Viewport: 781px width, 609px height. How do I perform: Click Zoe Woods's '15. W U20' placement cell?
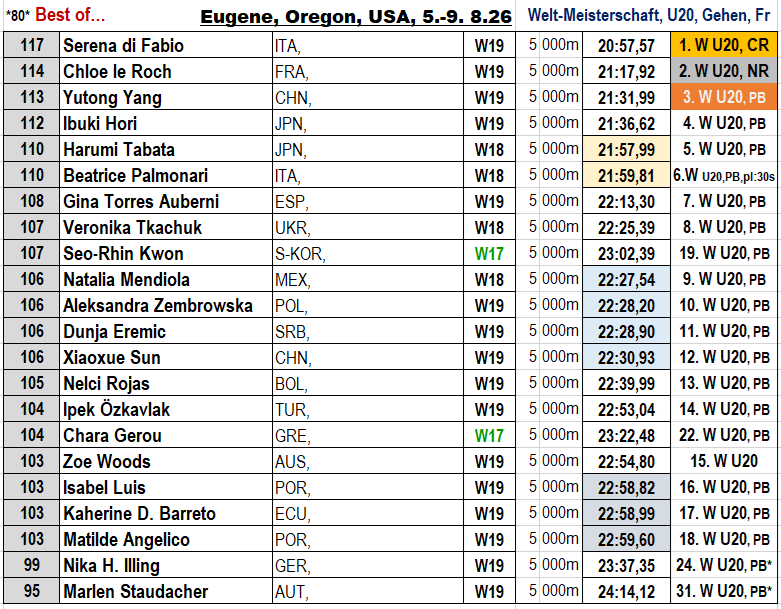(724, 461)
